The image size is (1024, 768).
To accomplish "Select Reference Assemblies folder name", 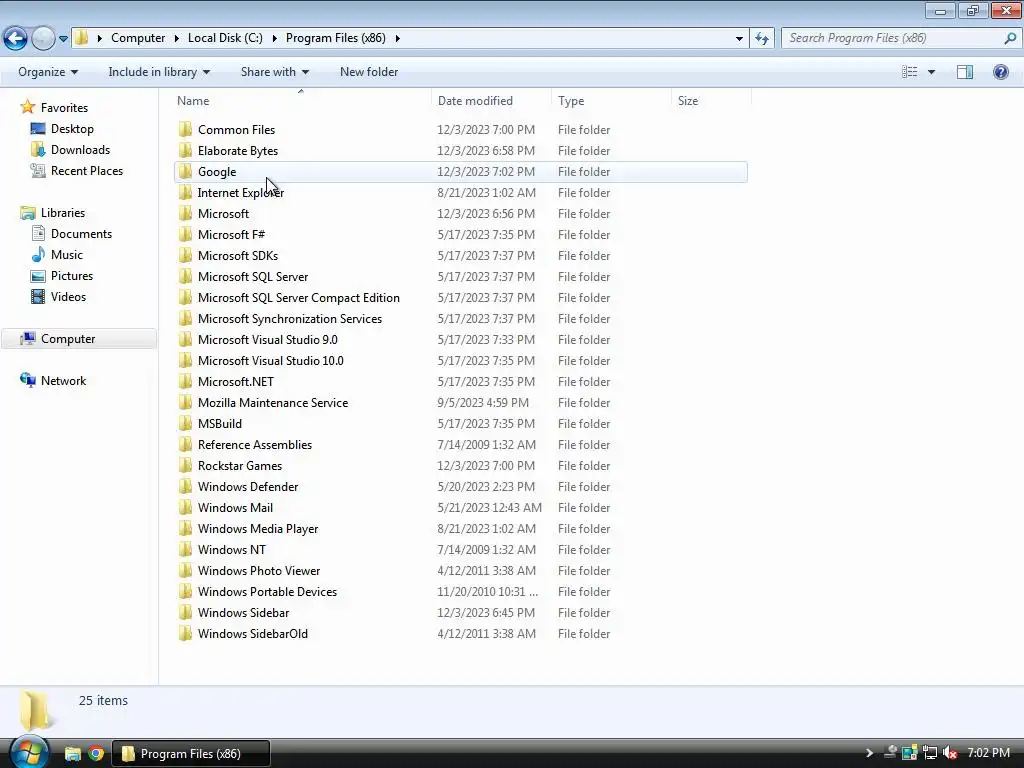I will [x=255, y=445].
